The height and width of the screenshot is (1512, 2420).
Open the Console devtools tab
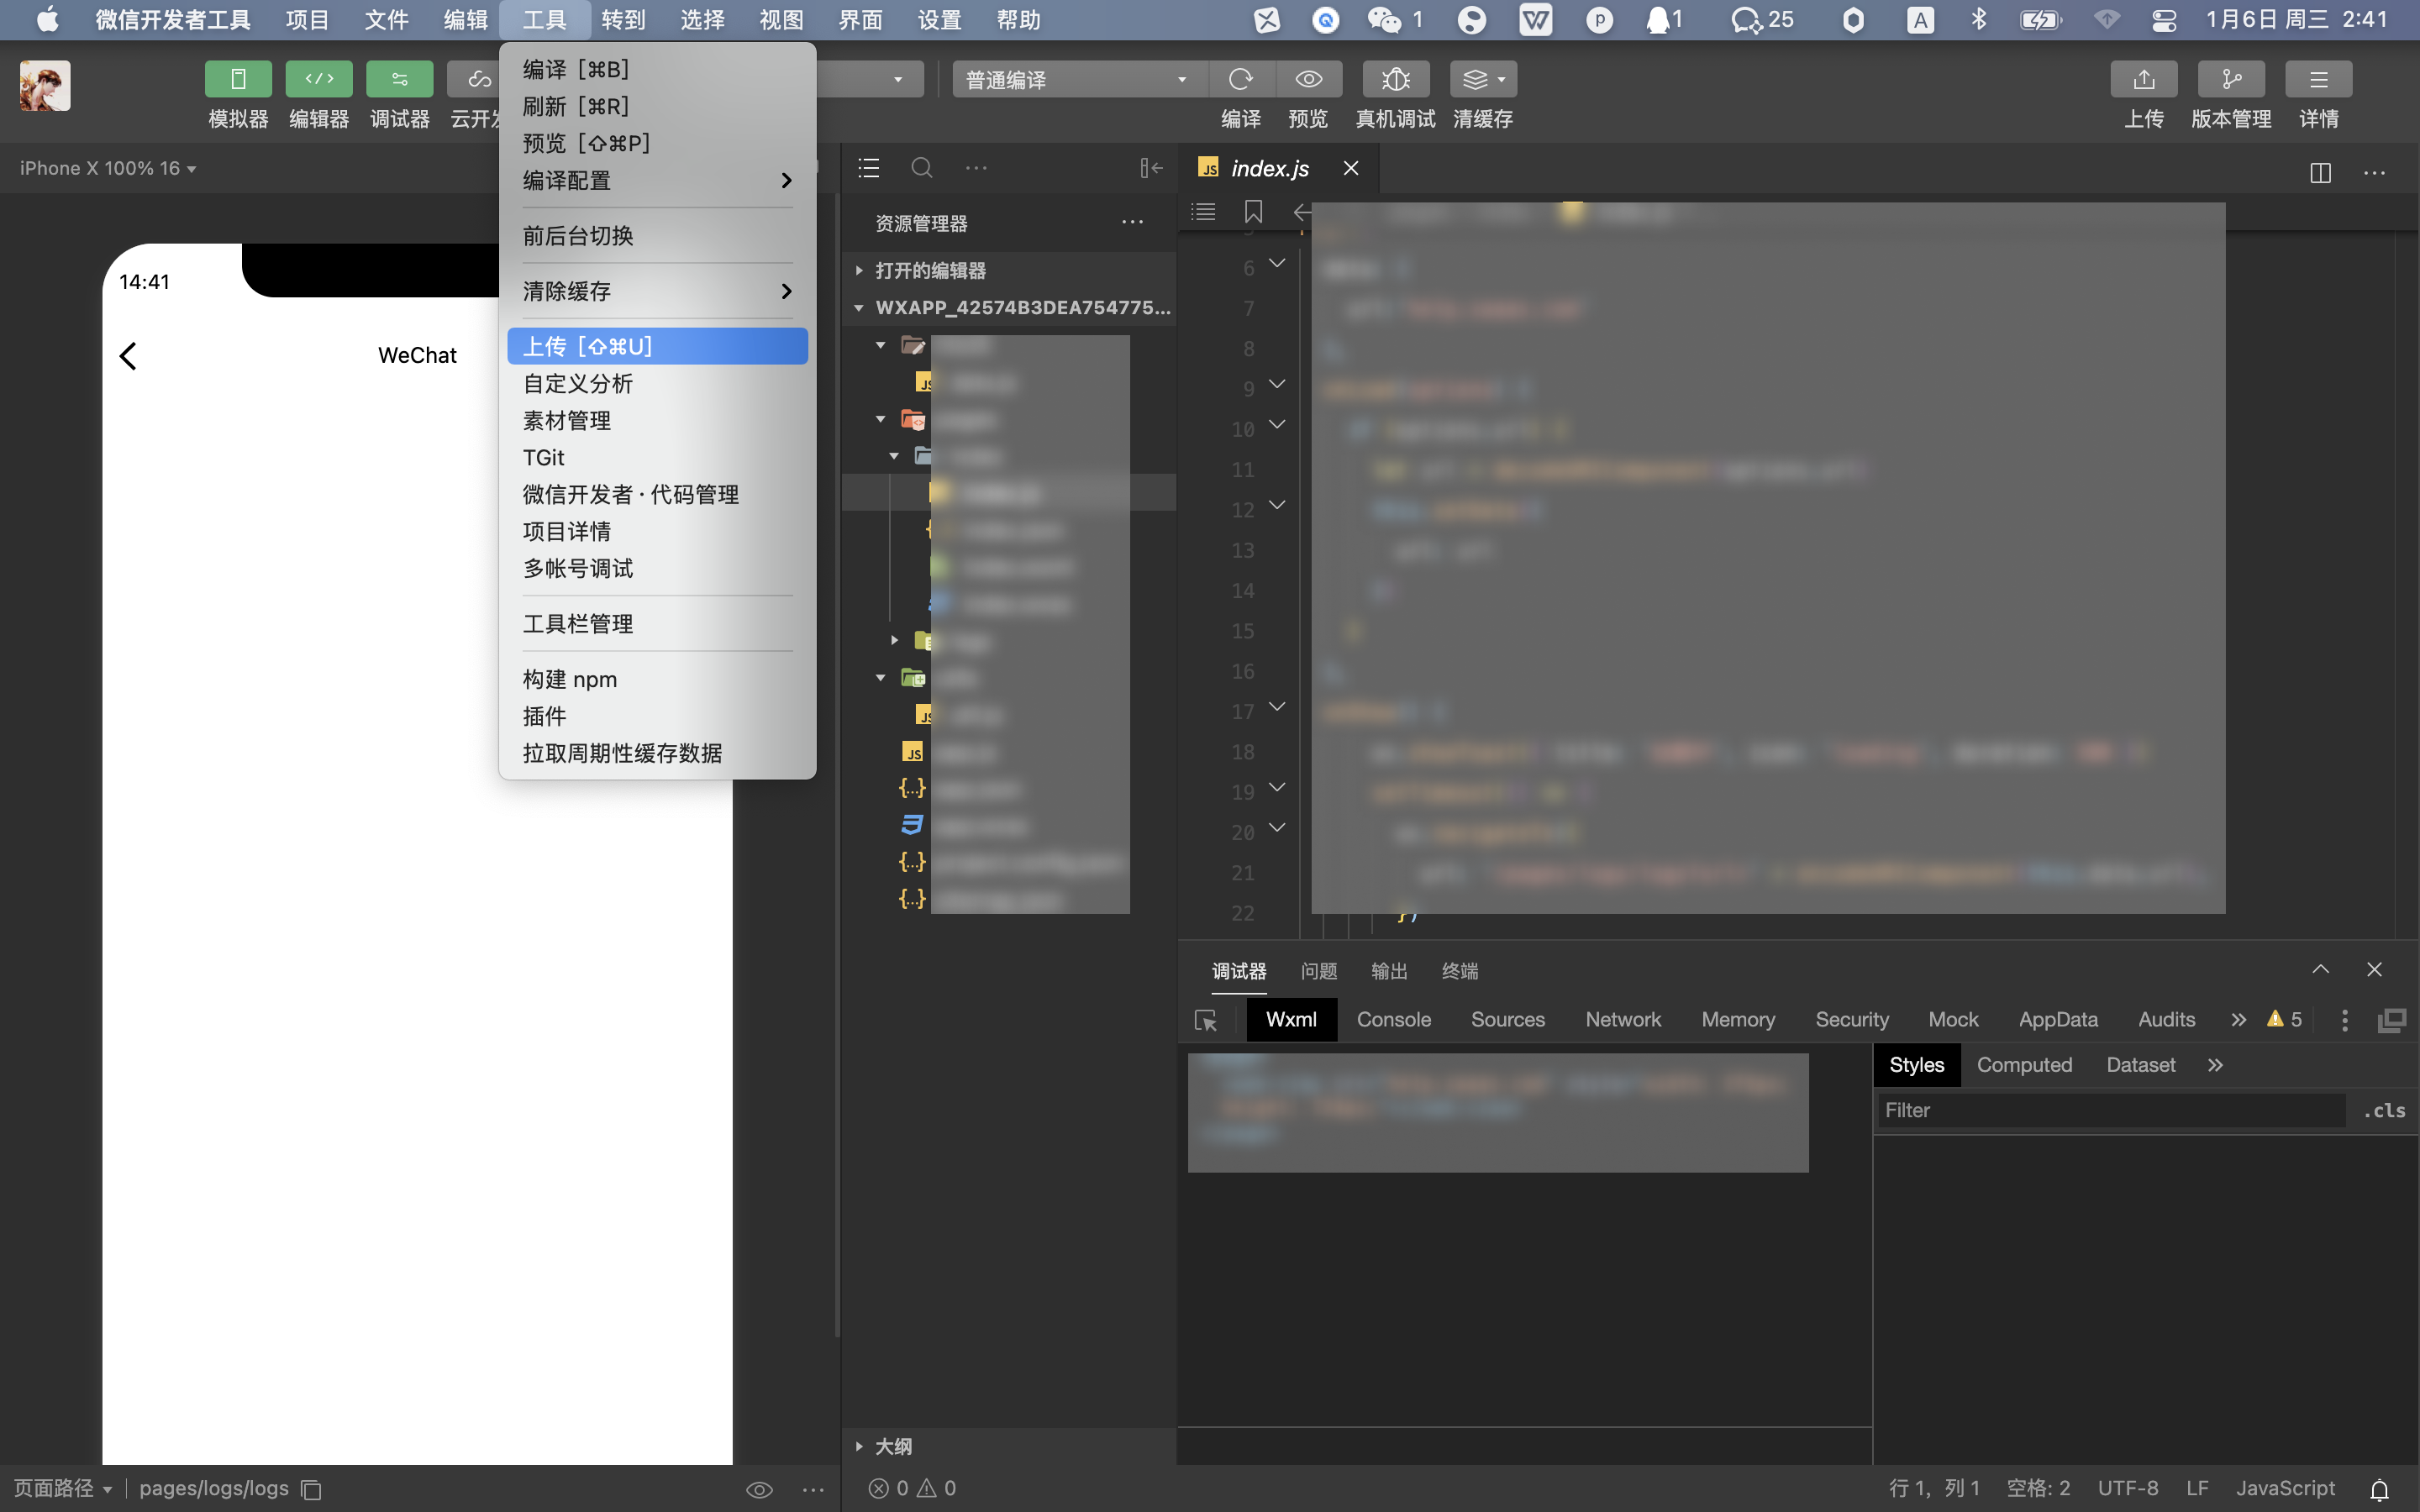tap(1394, 1019)
